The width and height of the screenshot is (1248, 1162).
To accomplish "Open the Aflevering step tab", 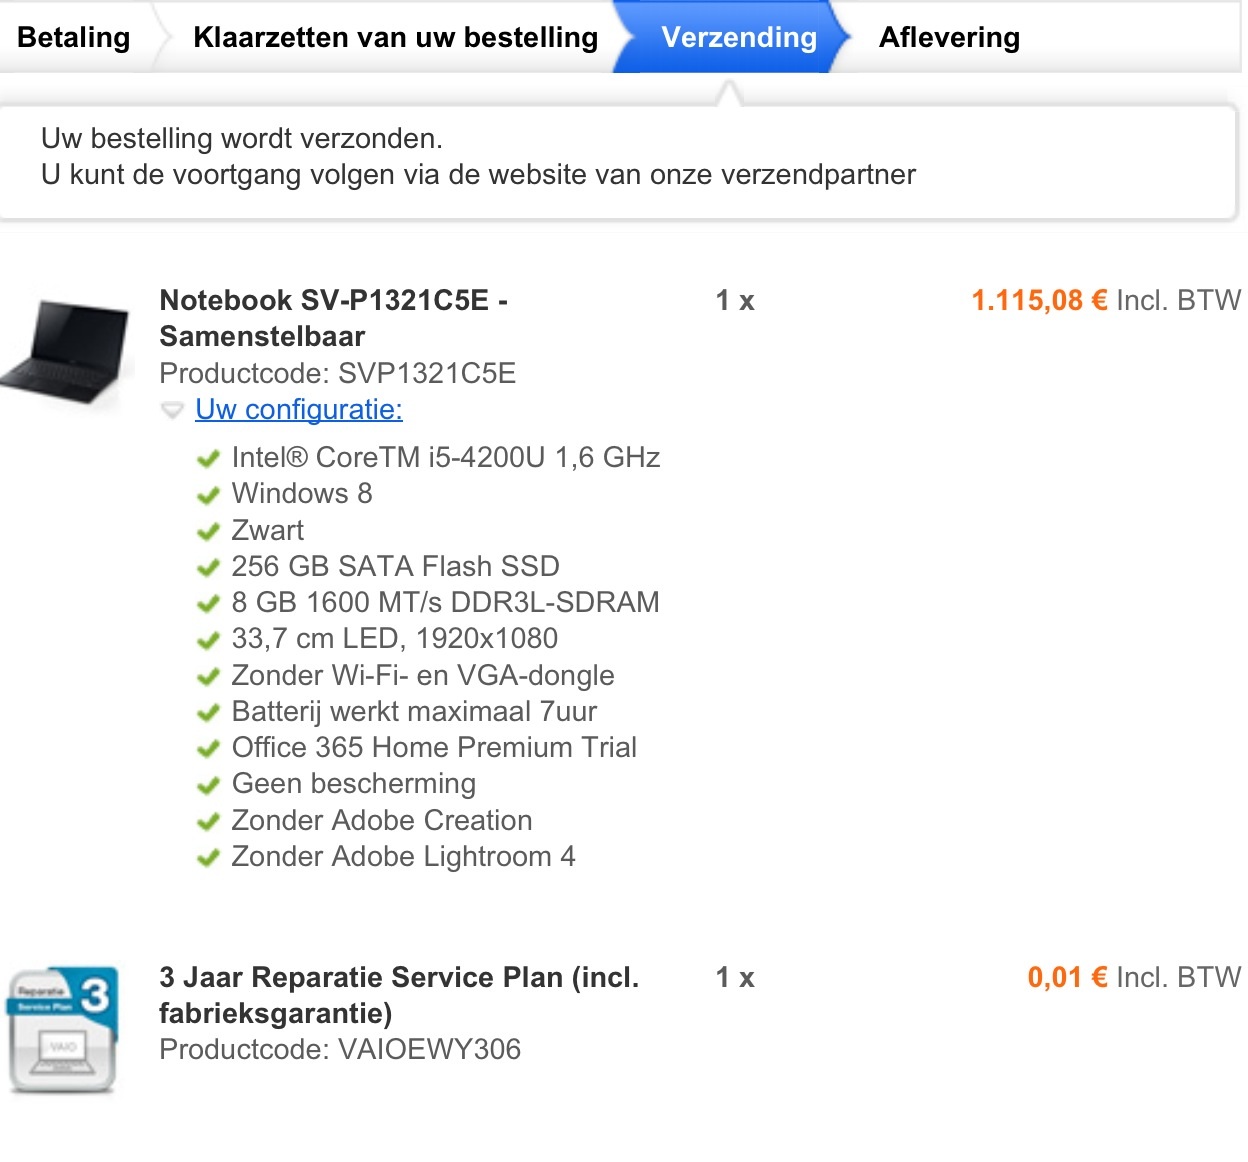I will coord(949,37).
